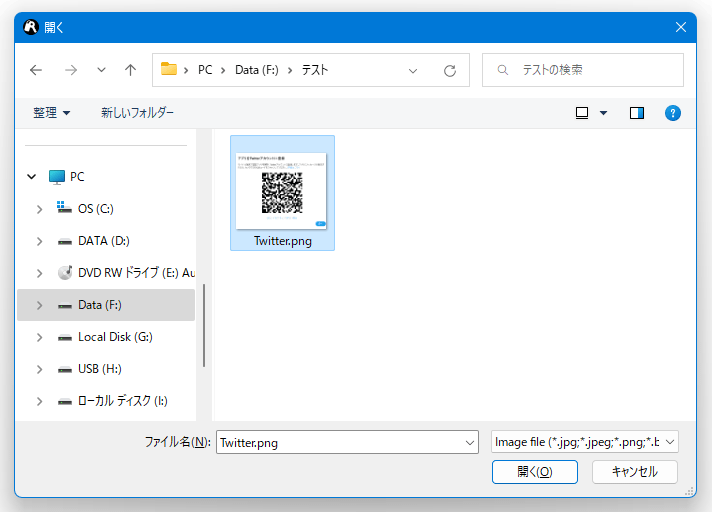Screen dimensions: 712x512
Task: Change the view layout icon
Action: pyautogui.click(x=582, y=113)
